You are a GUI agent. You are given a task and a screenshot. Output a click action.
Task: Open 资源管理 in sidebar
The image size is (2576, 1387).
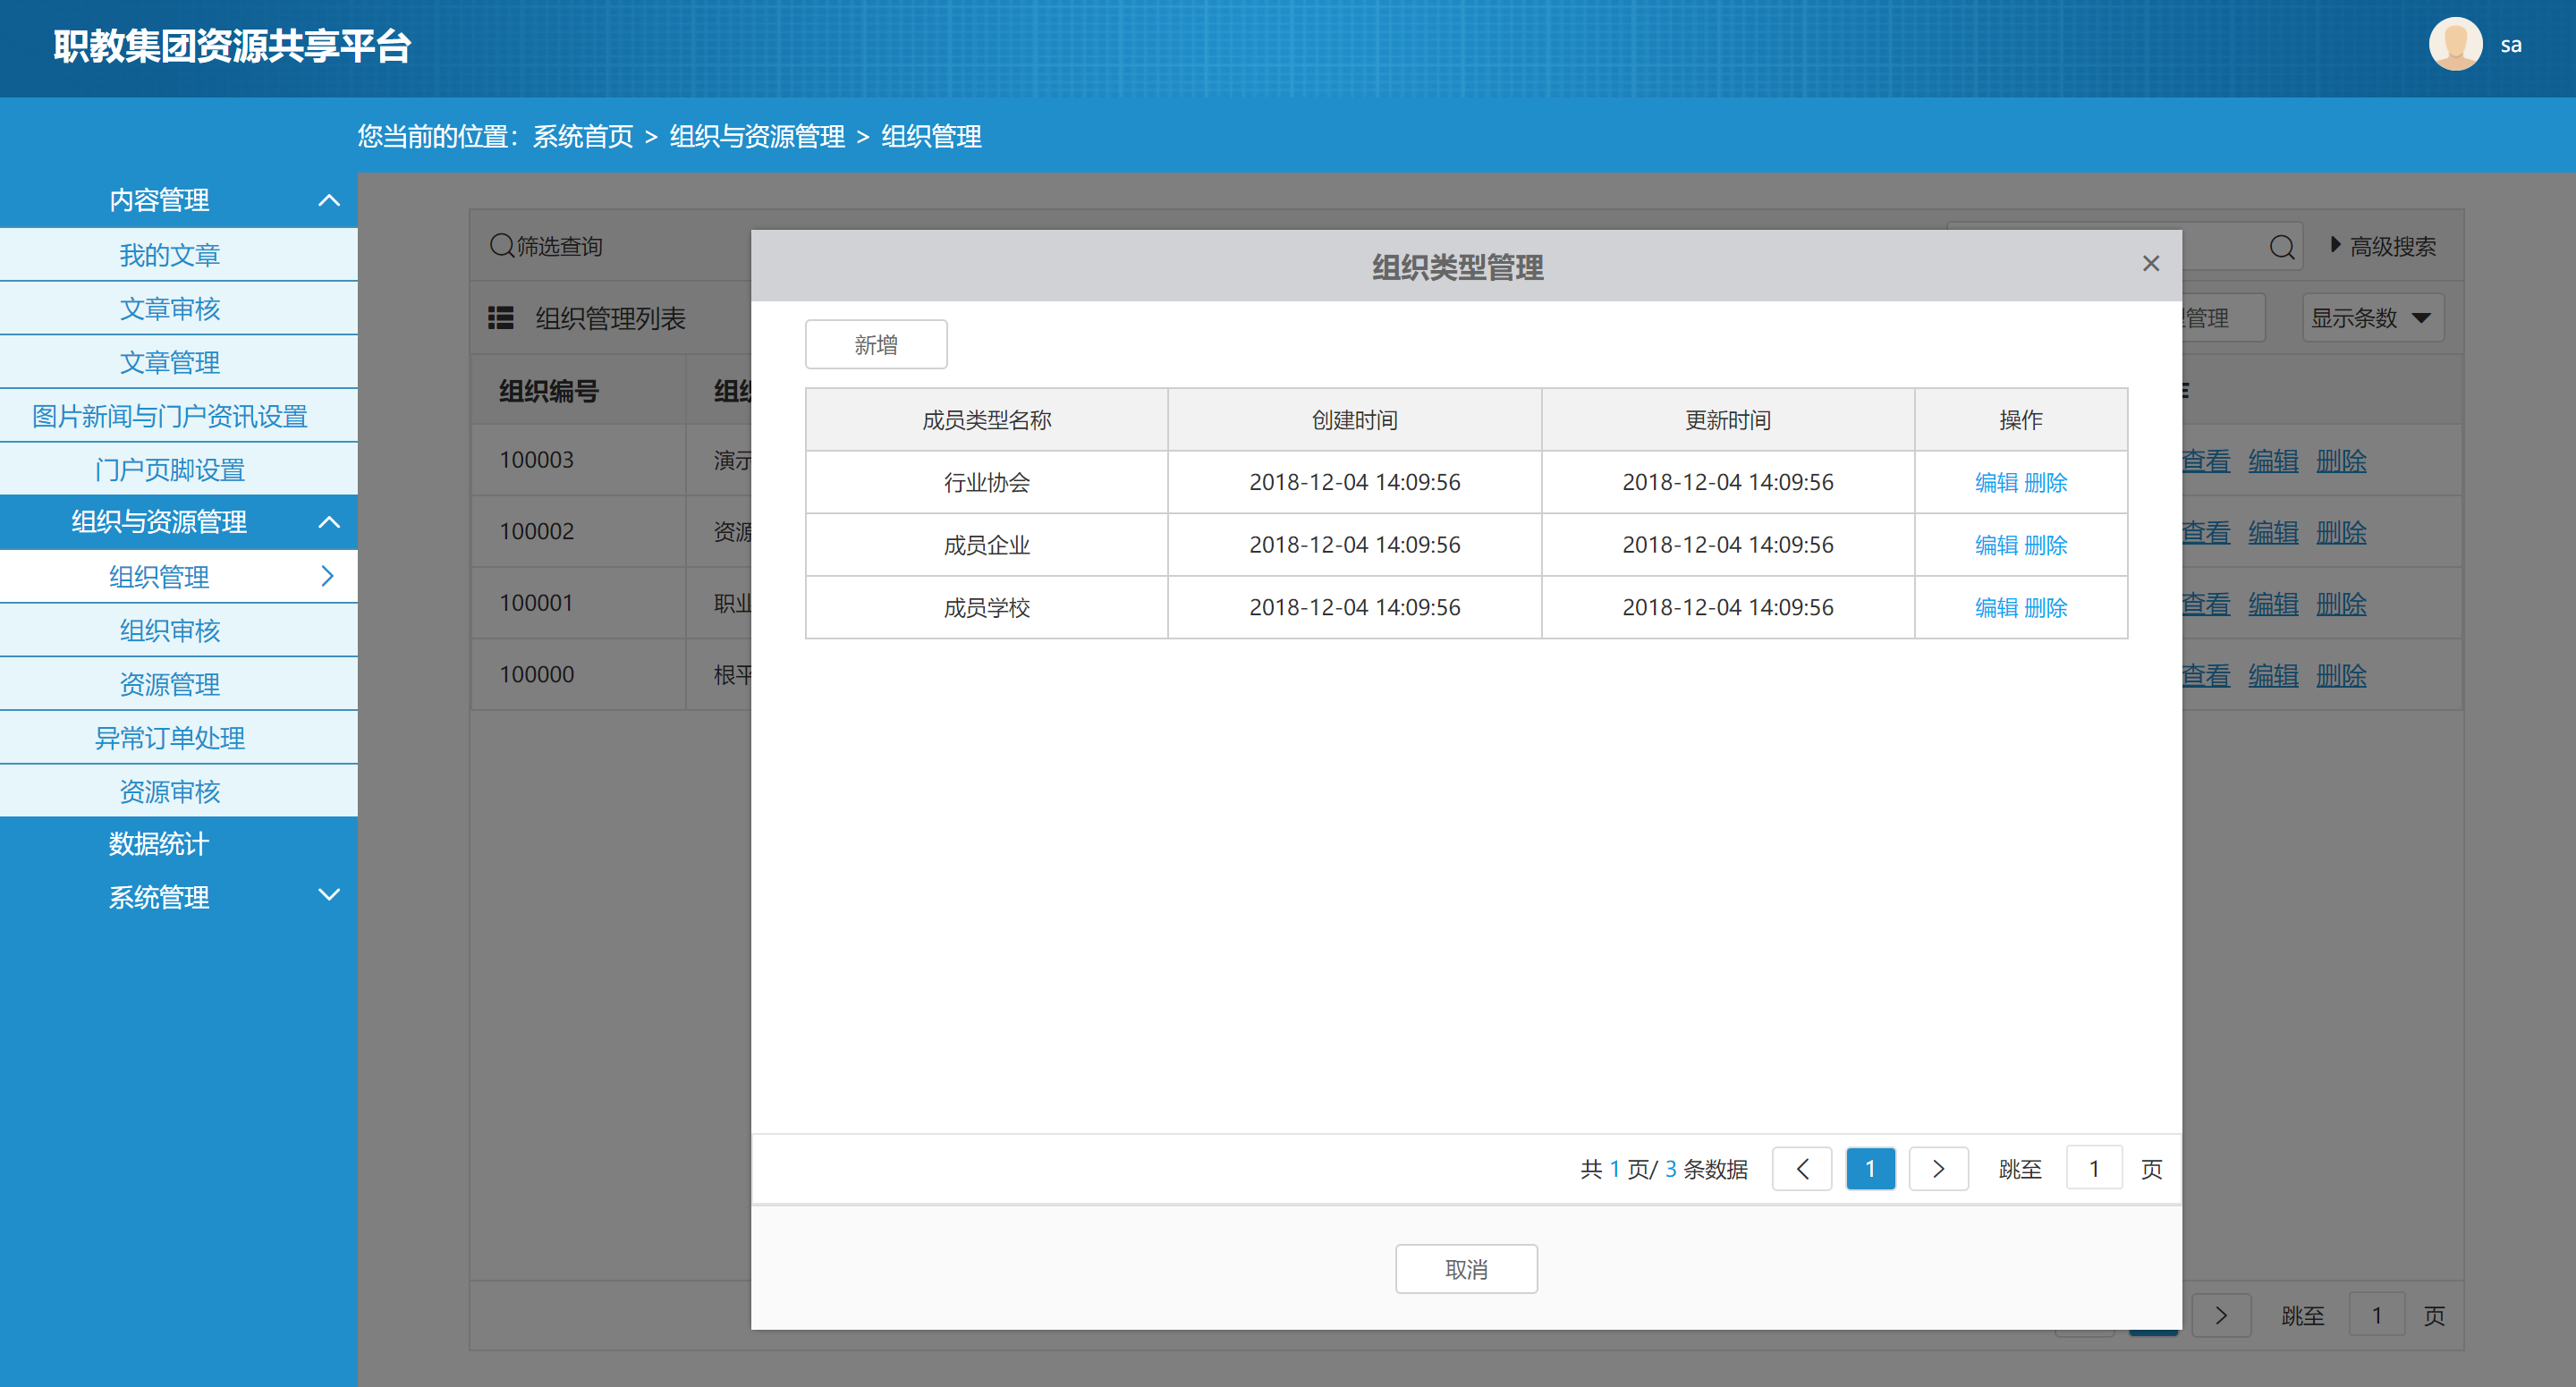coord(170,684)
